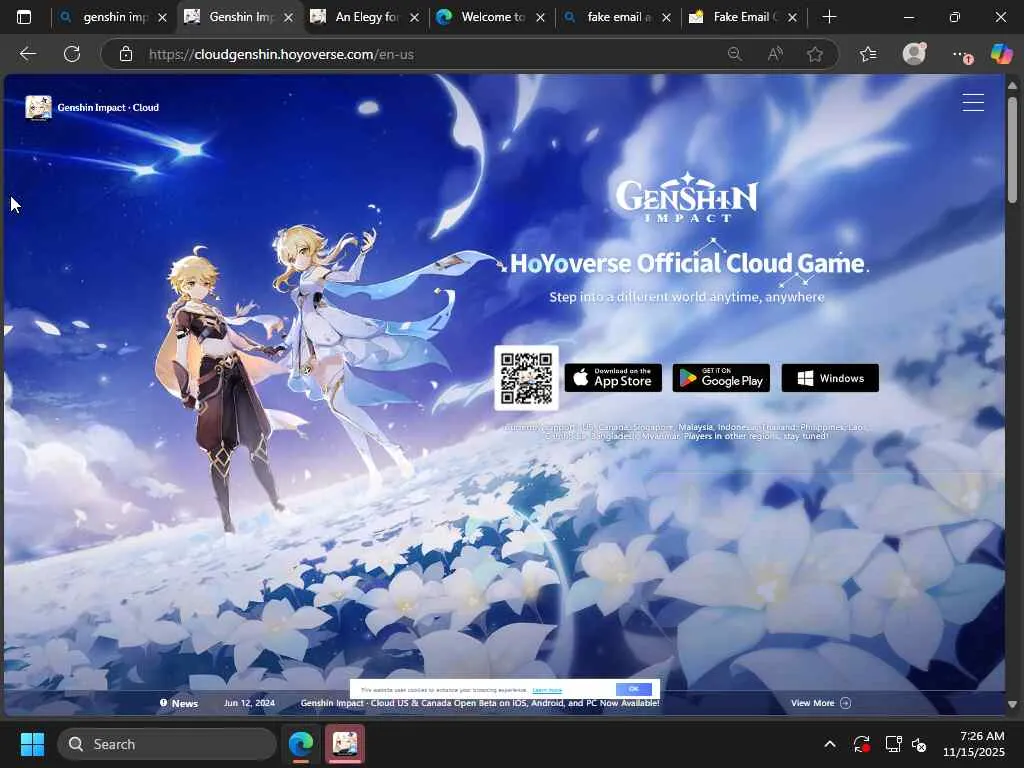Refresh the Genshin Impact Cloud page
Viewport: 1024px width, 768px height.
(x=72, y=54)
